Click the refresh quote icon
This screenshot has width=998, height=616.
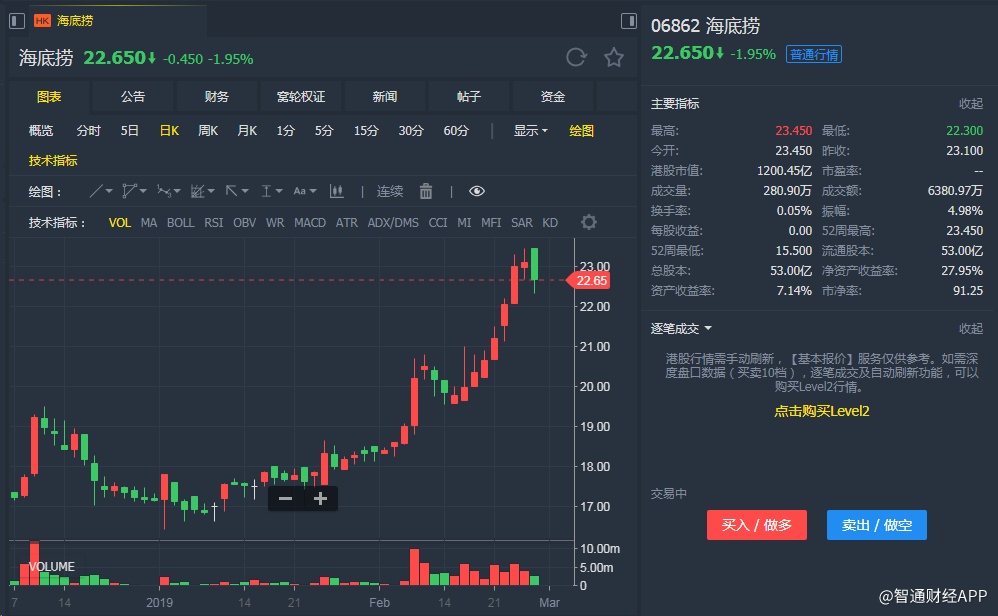[576, 57]
